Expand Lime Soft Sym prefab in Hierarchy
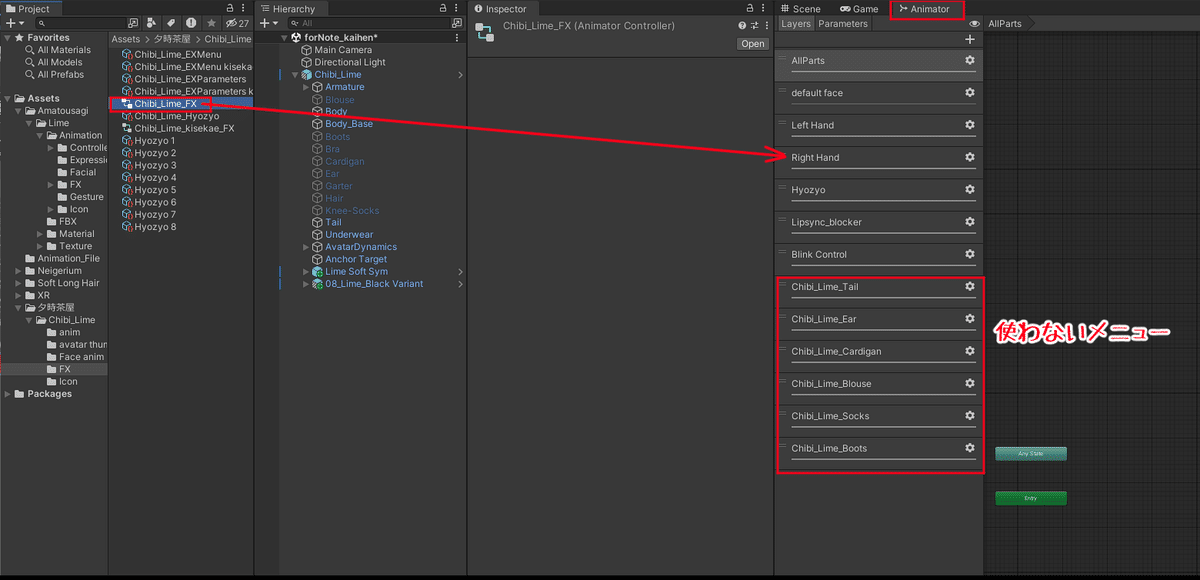Viewport: 1200px width, 580px height. [x=307, y=272]
